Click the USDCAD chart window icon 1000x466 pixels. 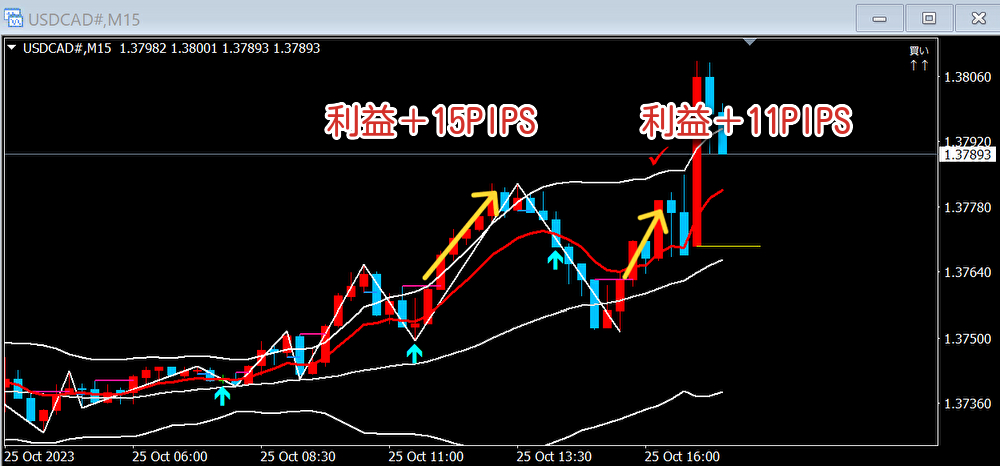(14, 18)
